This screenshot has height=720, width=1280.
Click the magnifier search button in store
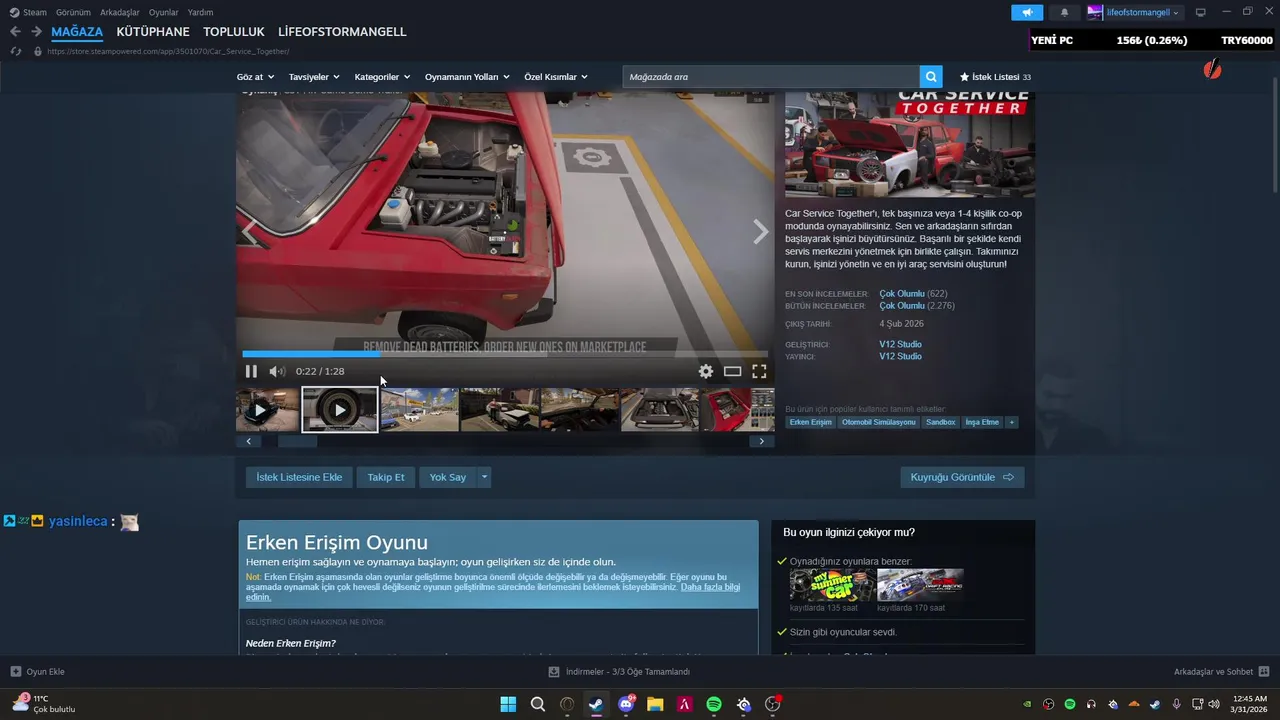931,77
